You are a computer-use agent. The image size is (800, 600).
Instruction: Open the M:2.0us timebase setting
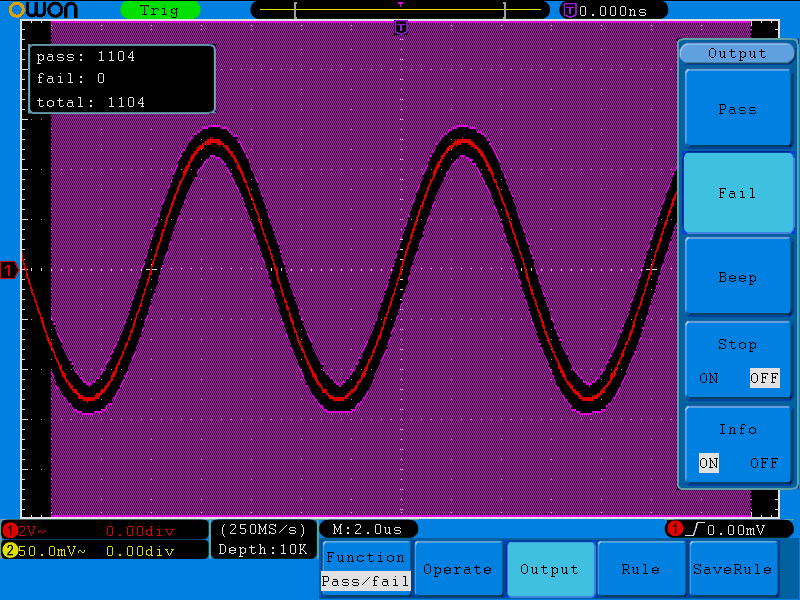click(x=368, y=529)
